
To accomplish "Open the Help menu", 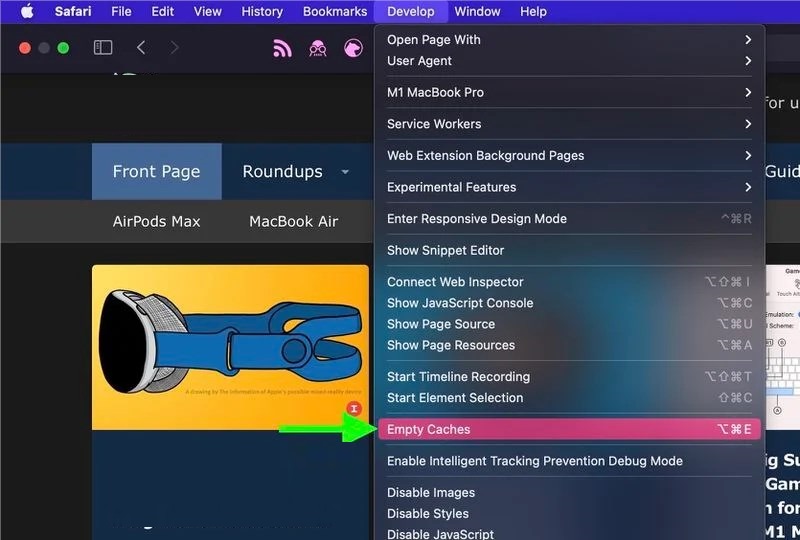I will (x=533, y=11).
